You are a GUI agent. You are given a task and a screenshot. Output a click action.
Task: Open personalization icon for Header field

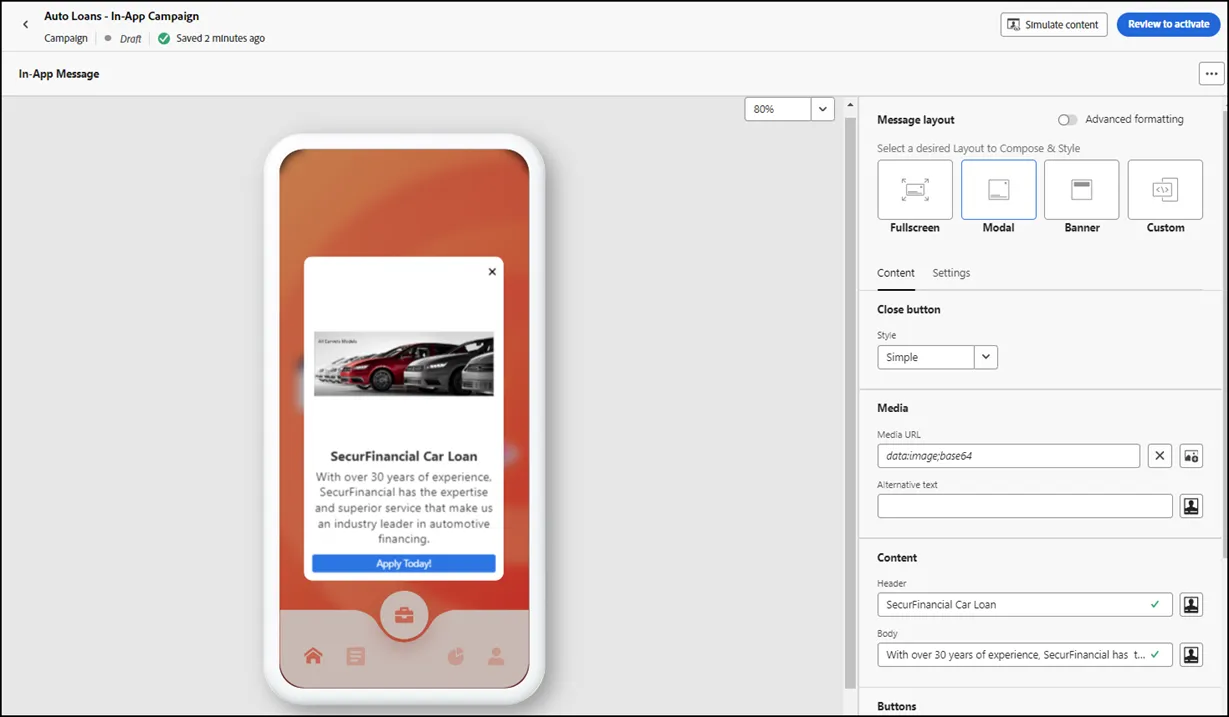click(x=1191, y=605)
